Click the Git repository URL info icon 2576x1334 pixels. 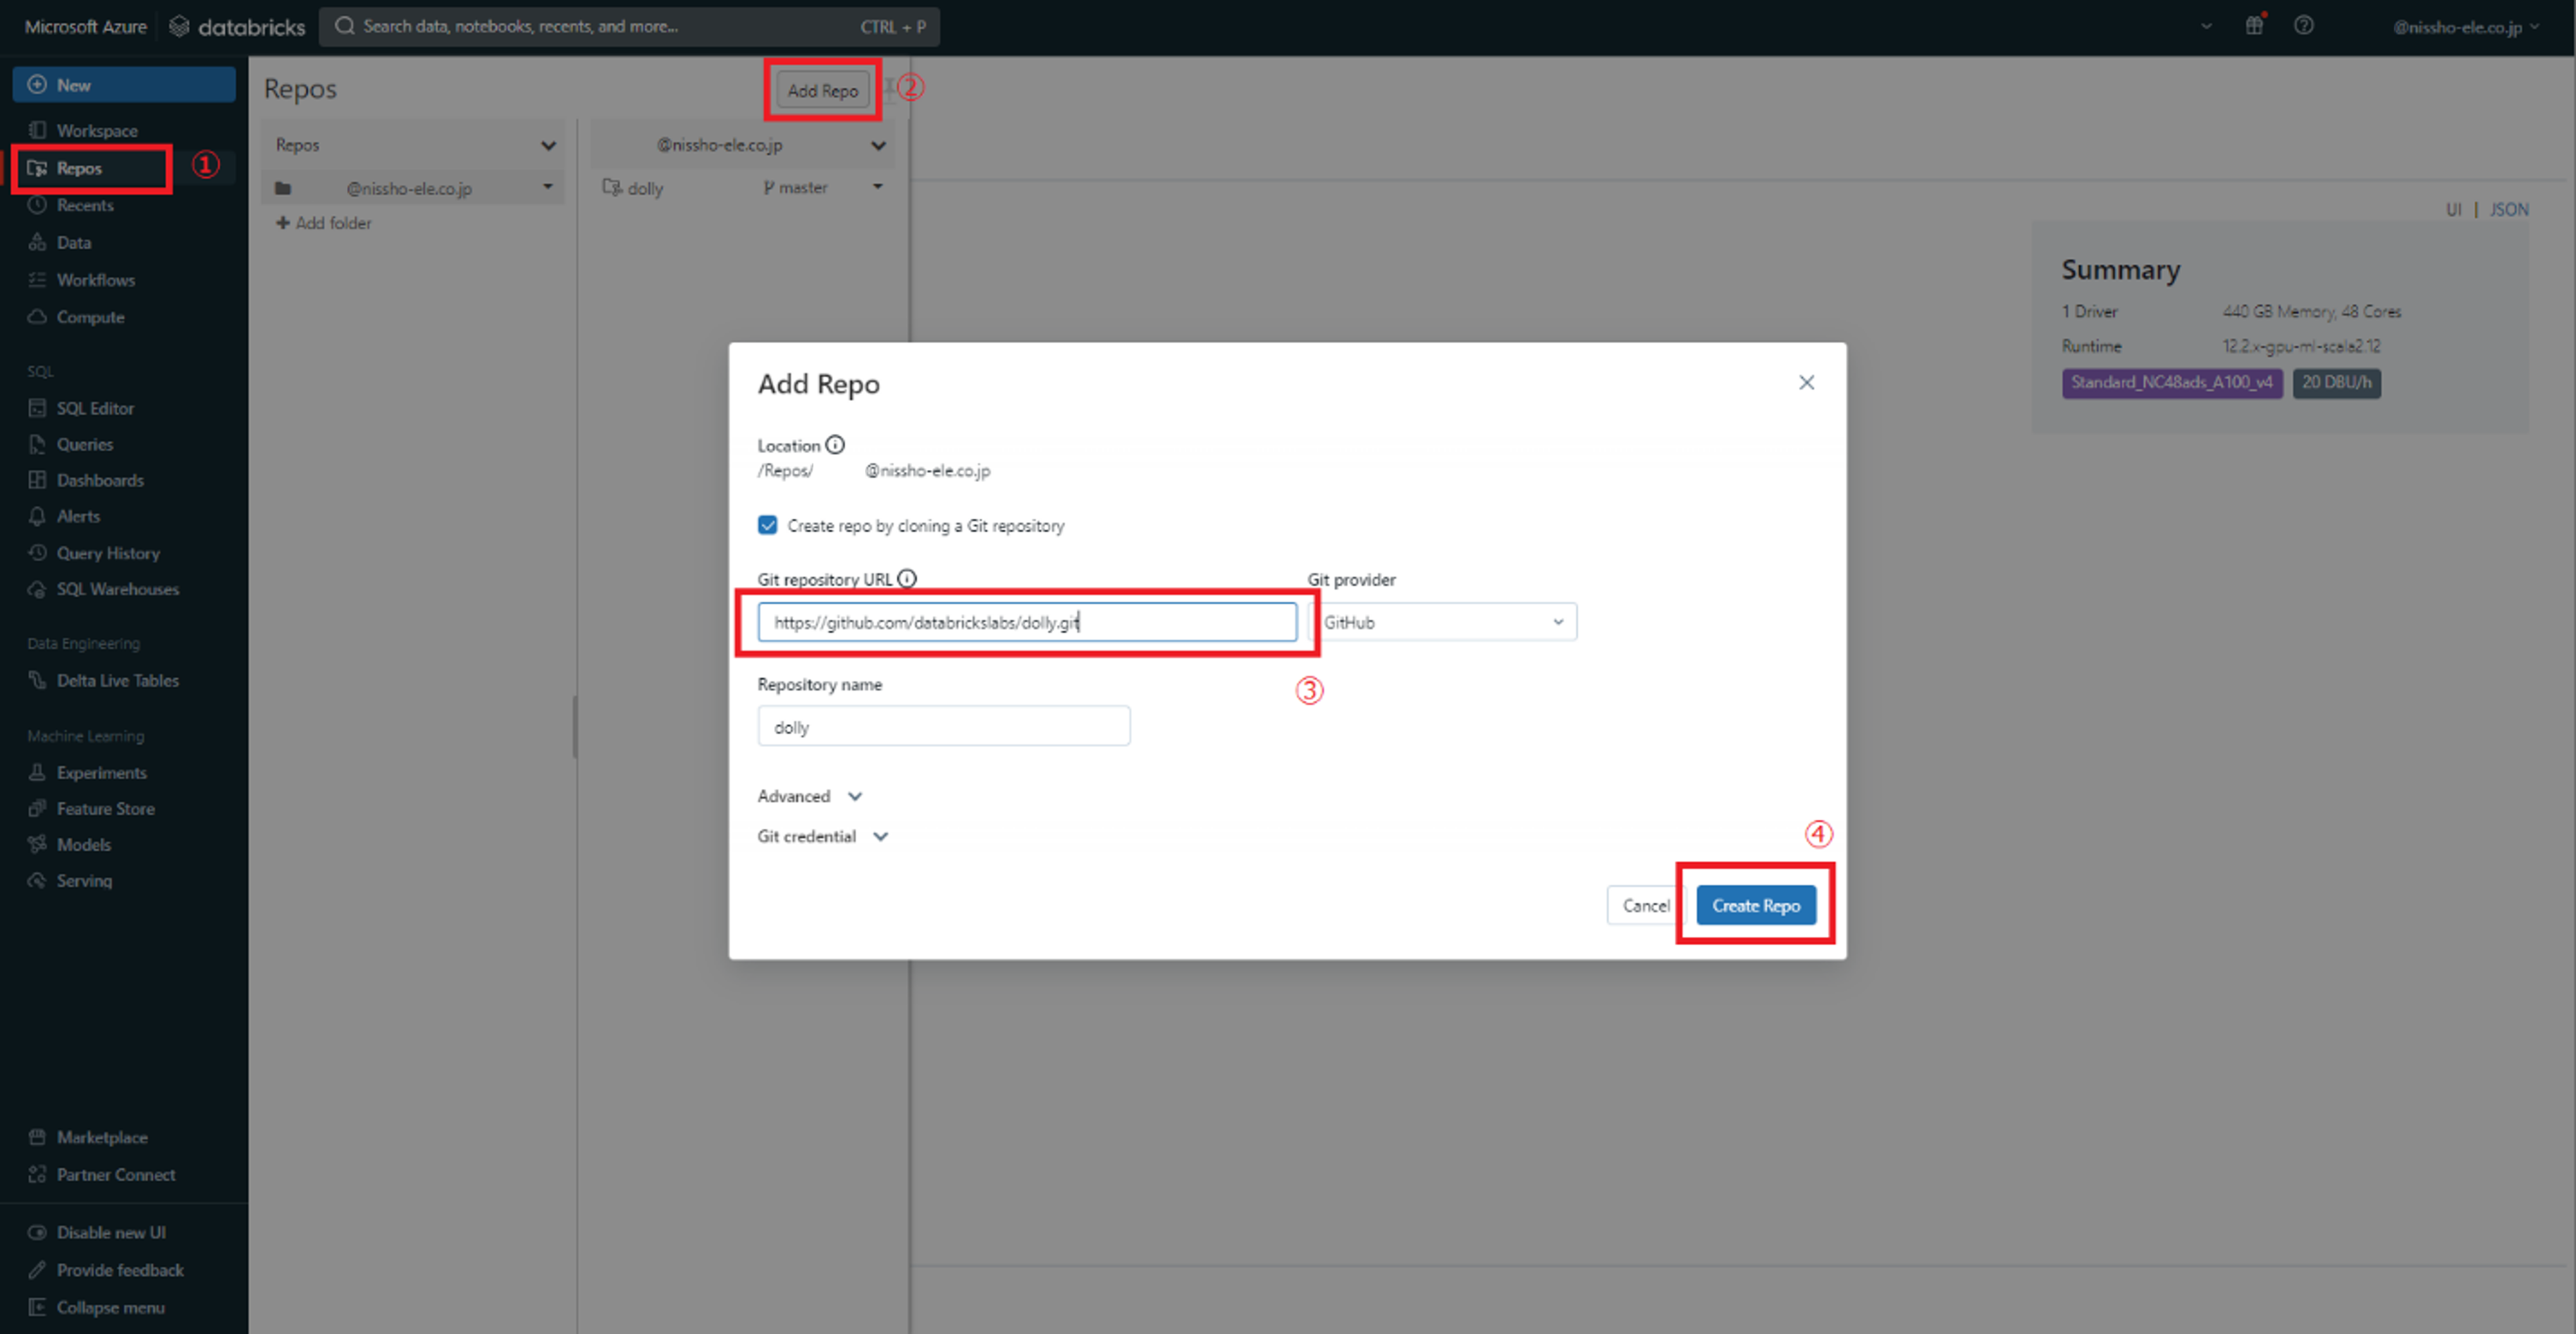[907, 579]
